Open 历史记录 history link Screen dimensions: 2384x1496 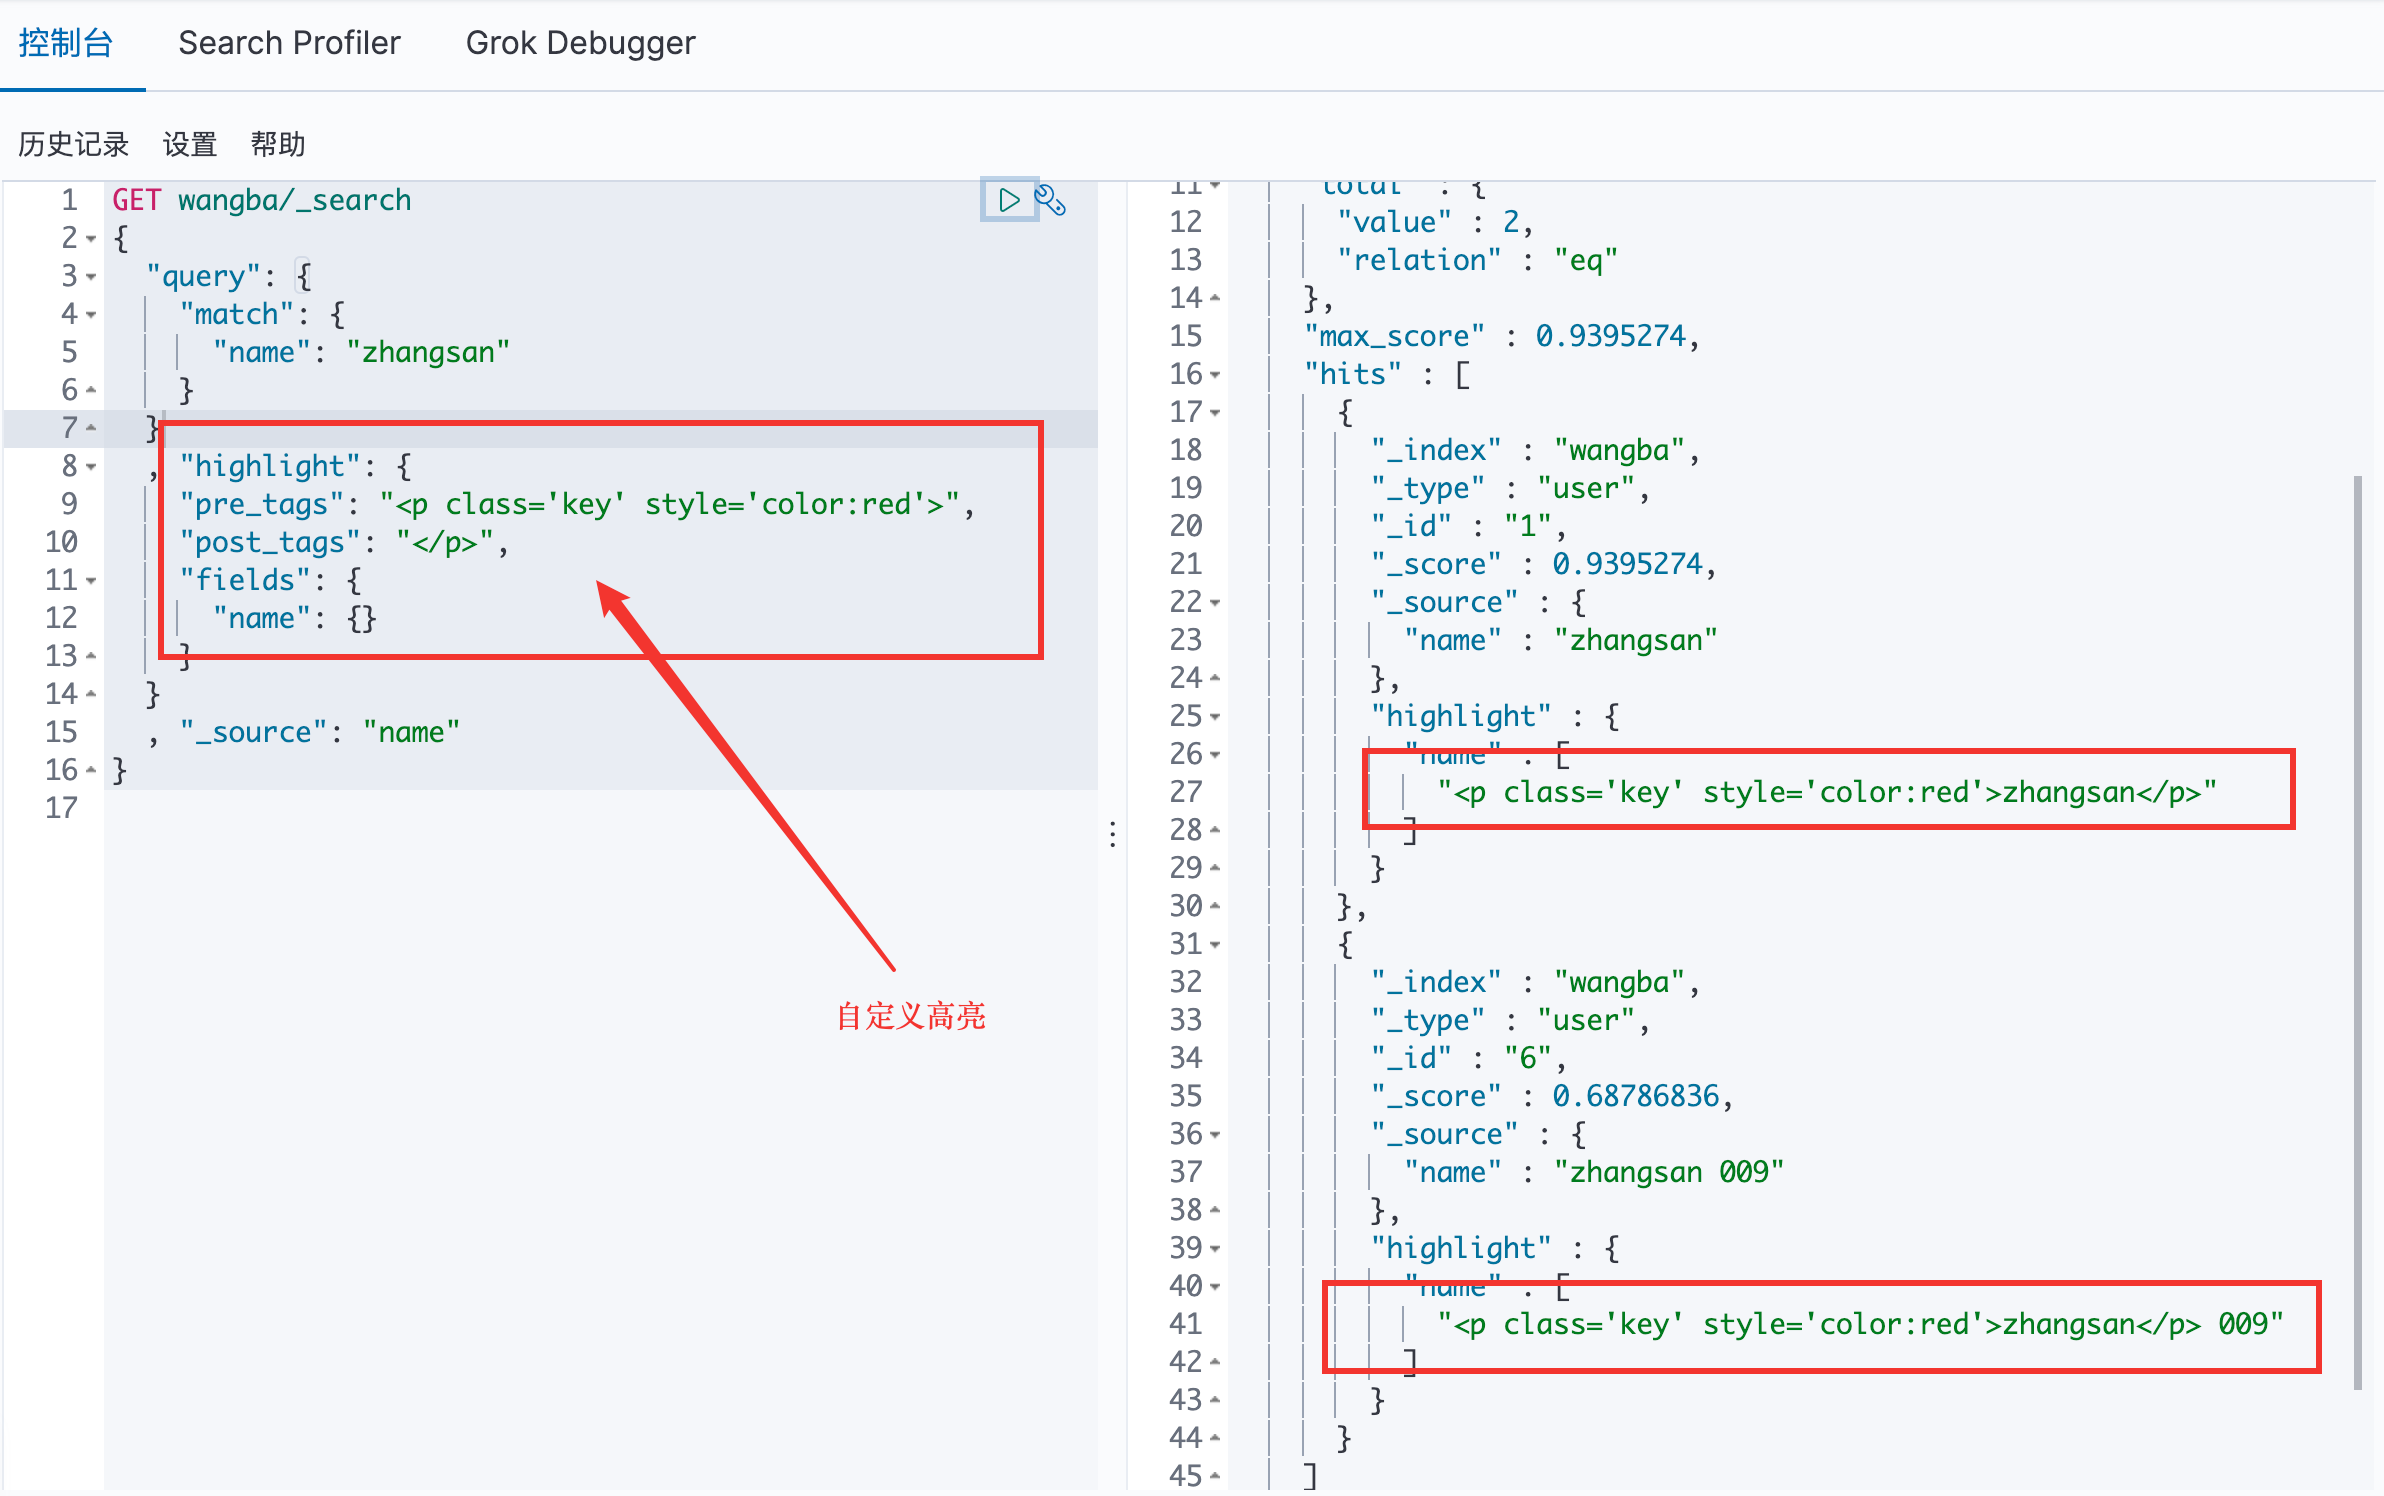coord(74,145)
